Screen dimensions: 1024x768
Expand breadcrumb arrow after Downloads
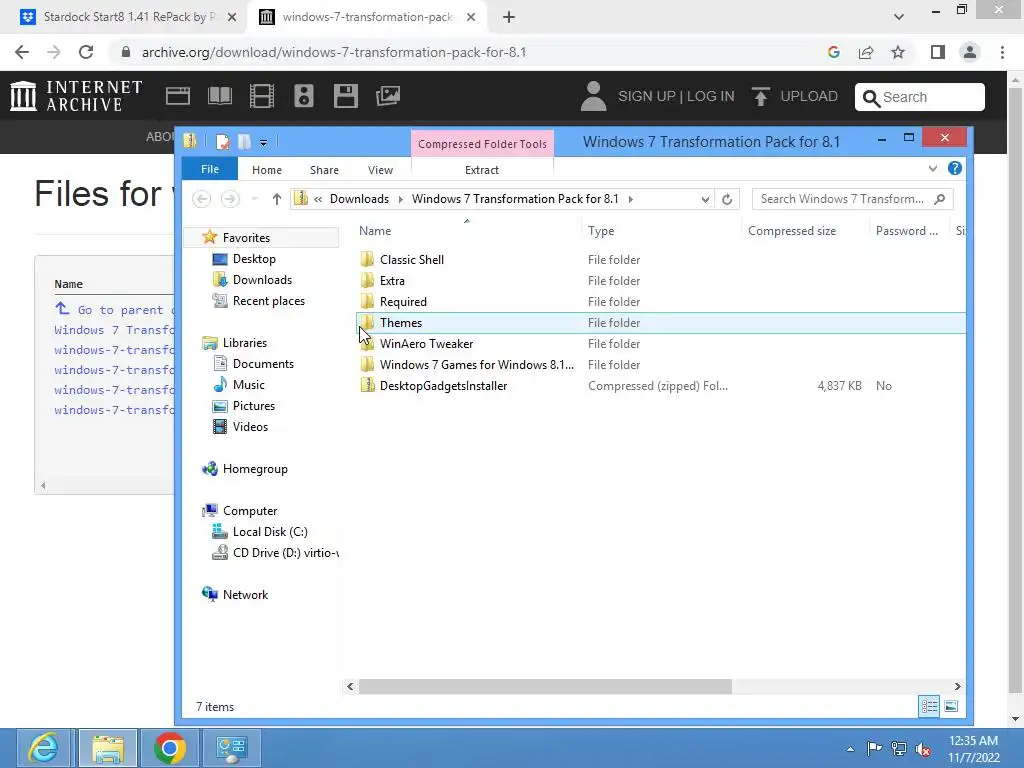(x=400, y=199)
